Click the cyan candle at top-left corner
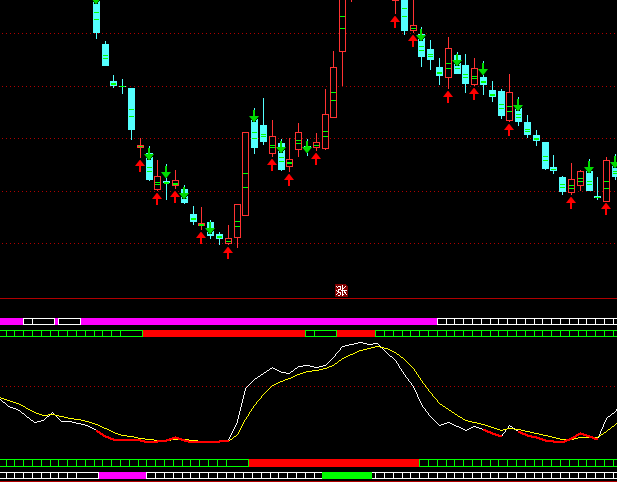Screen dimensions: 617x482 click(97, 17)
